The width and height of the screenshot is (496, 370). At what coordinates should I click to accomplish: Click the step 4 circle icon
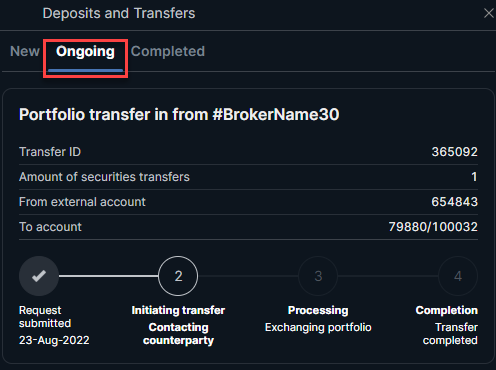pos(458,276)
